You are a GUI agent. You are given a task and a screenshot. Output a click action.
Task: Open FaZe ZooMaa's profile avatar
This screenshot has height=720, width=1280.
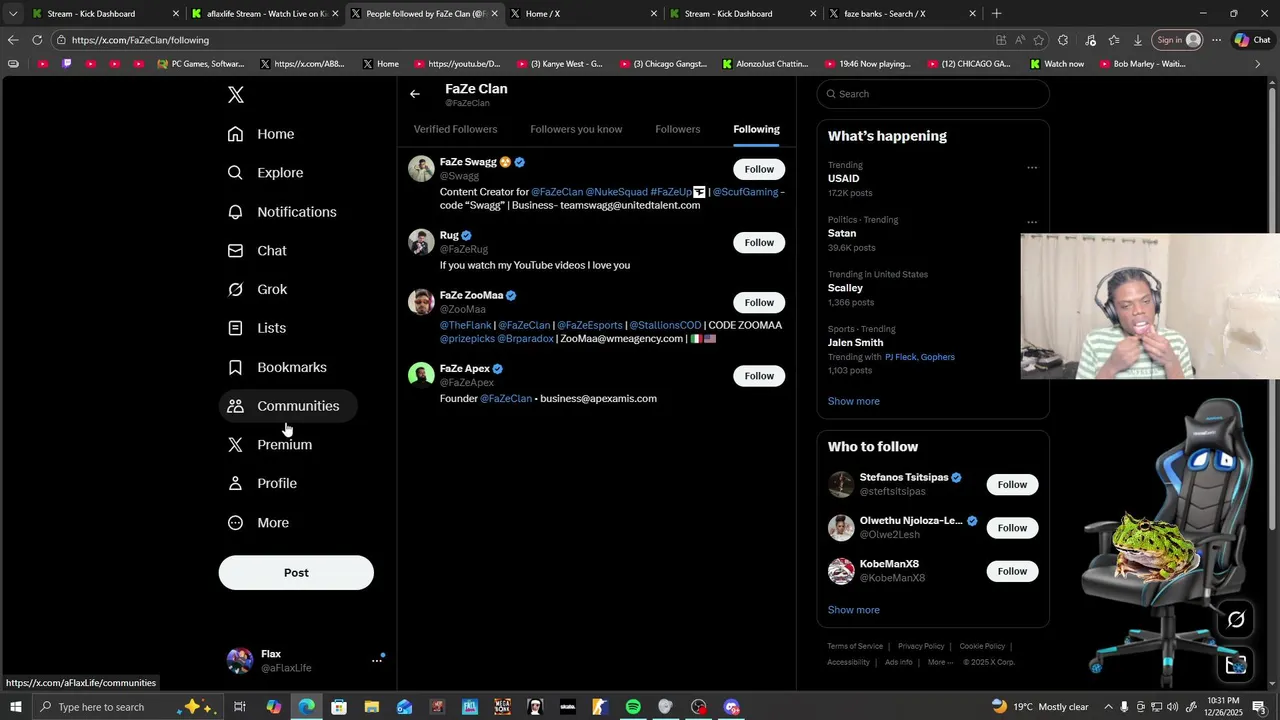[x=421, y=302]
